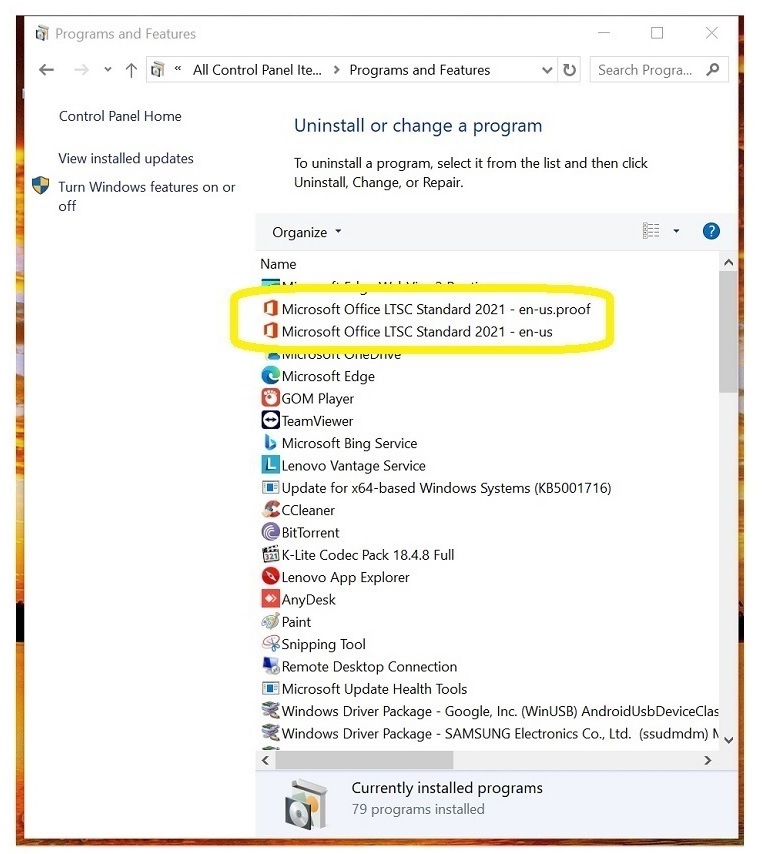Click the Back navigation arrow
Image resolution: width=763 pixels, height=854 pixels.
[x=47, y=70]
